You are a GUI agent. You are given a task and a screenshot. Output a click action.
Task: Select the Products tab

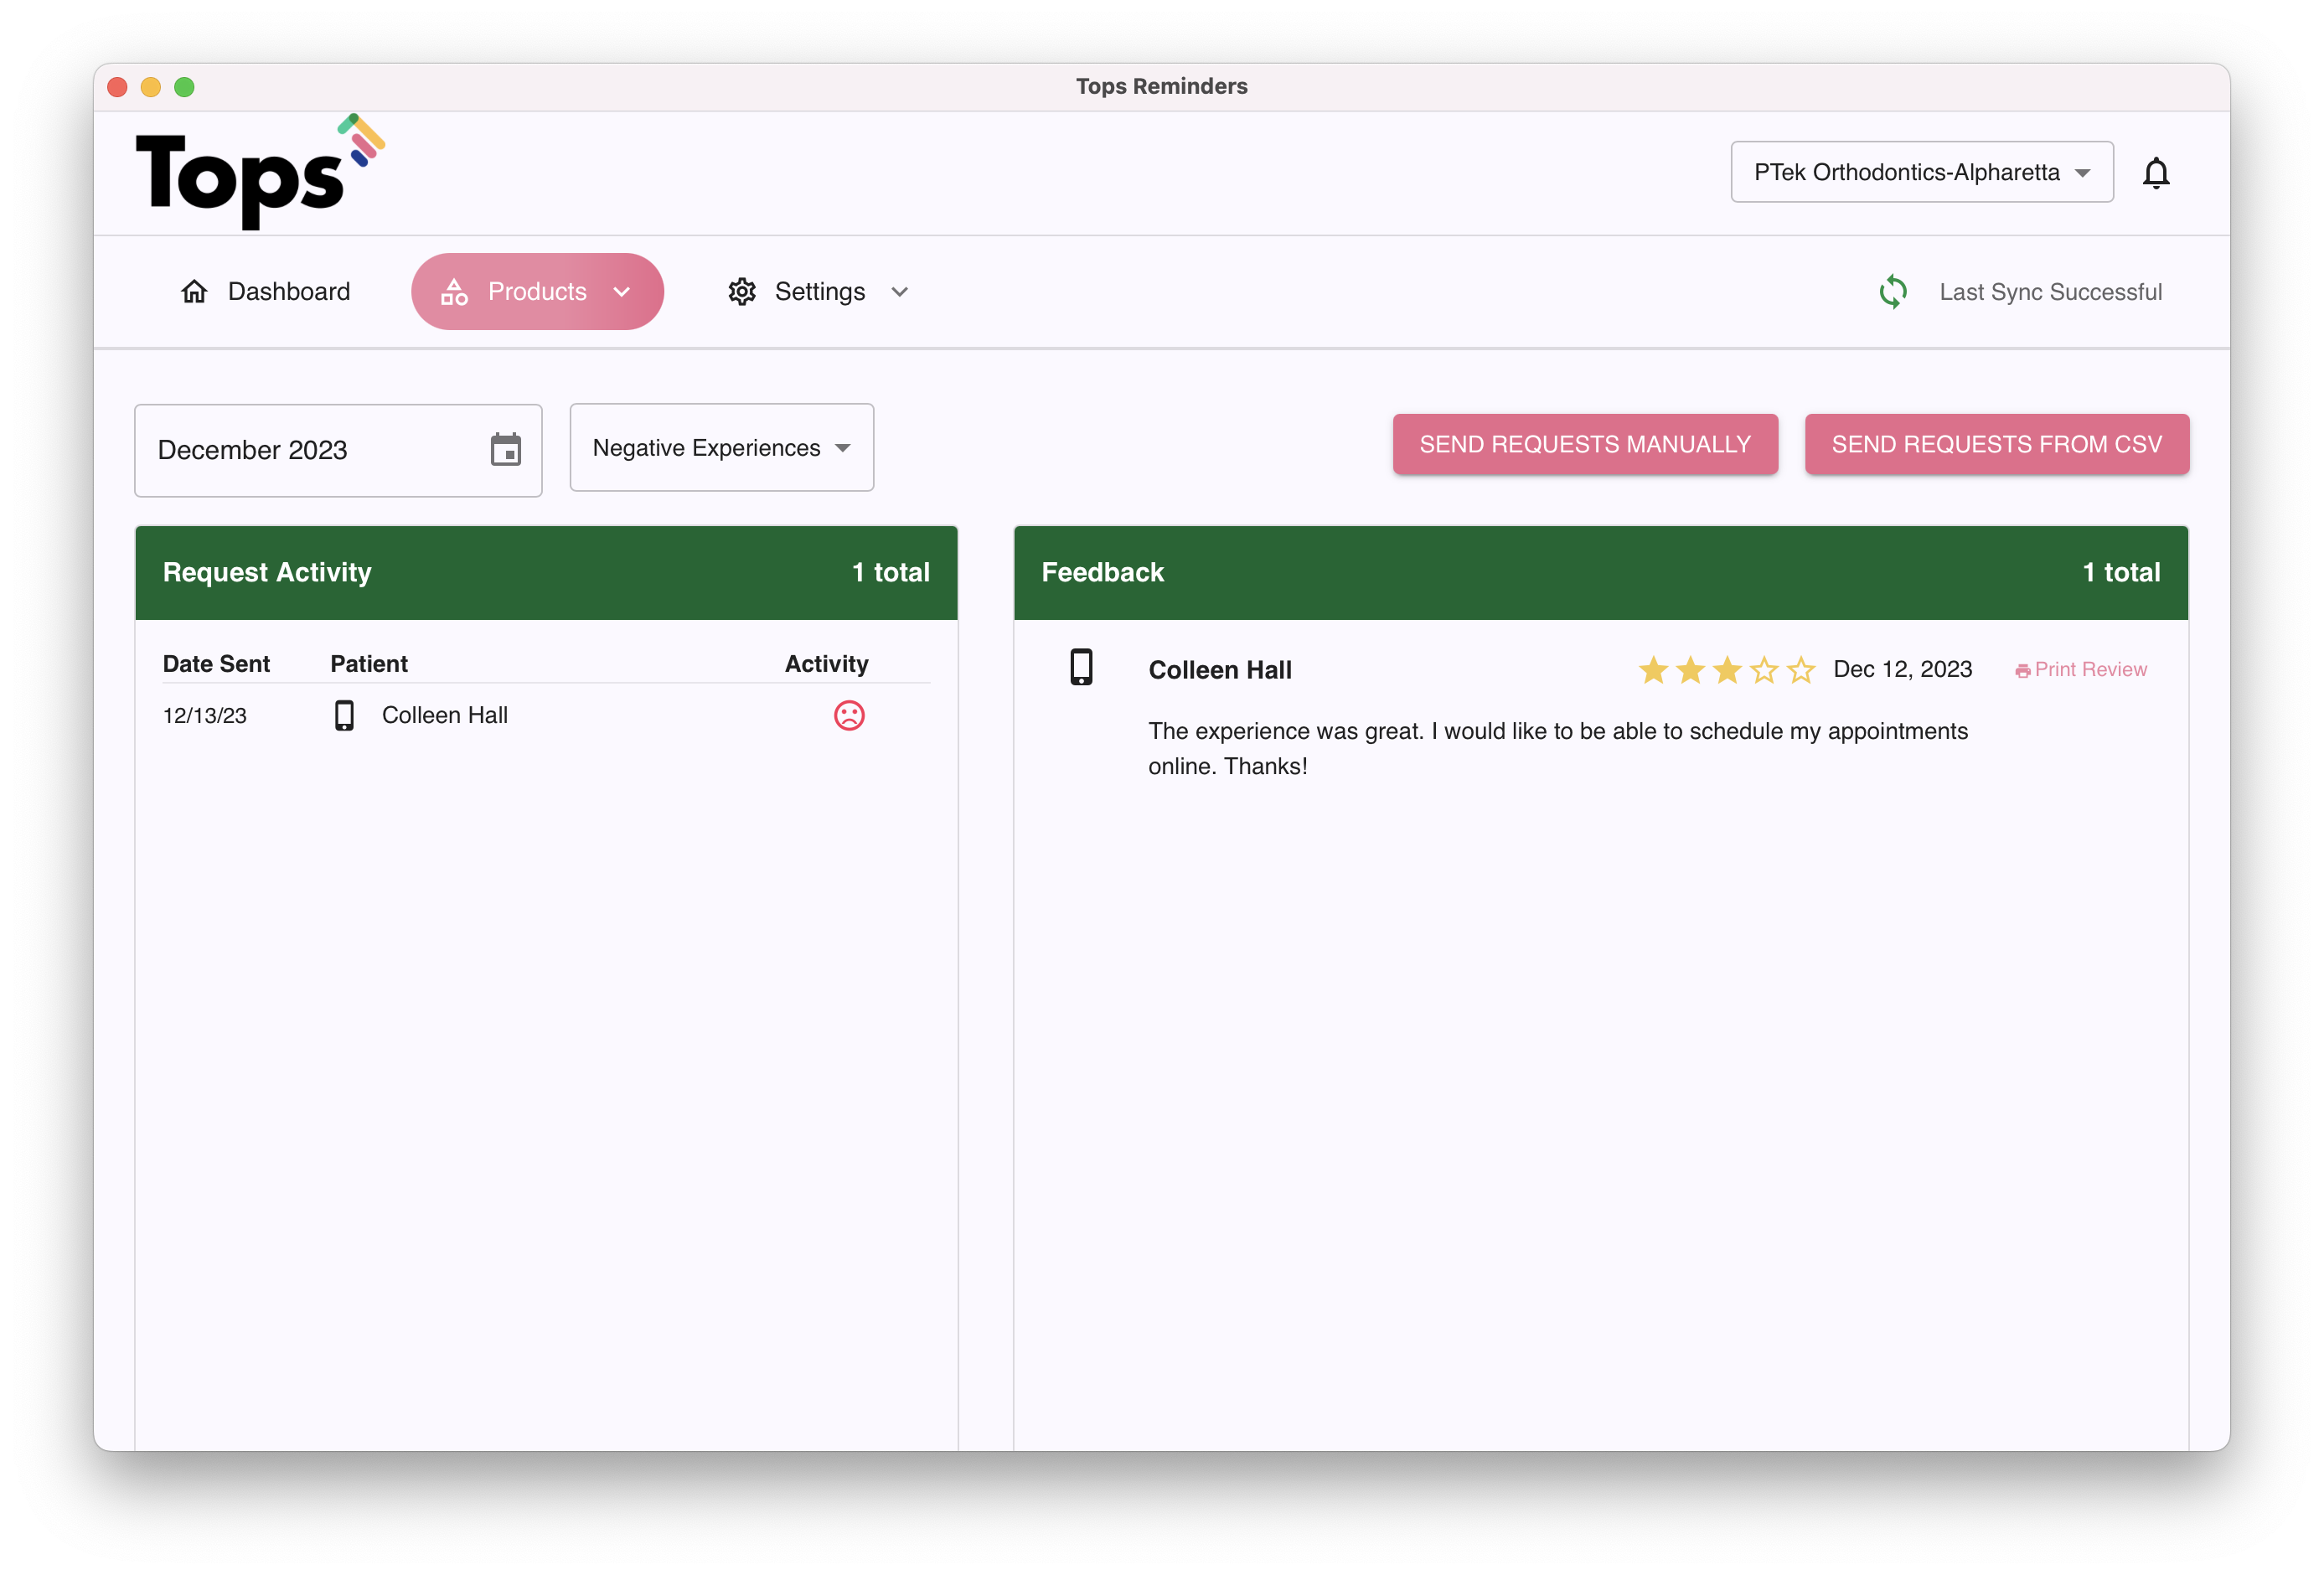(536, 292)
